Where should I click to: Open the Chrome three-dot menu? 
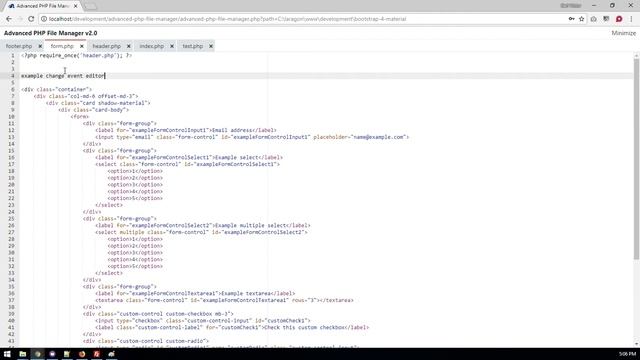click(631, 19)
